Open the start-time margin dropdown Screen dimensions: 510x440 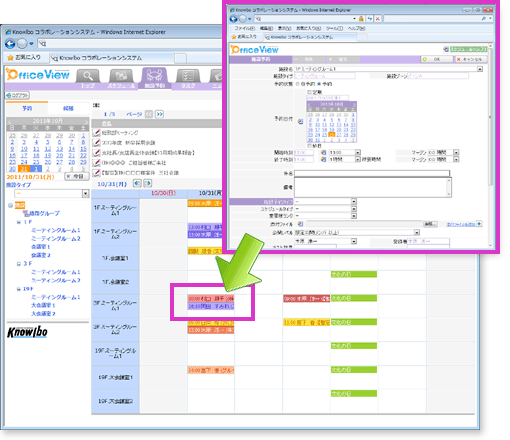click(x=456, y=152)
